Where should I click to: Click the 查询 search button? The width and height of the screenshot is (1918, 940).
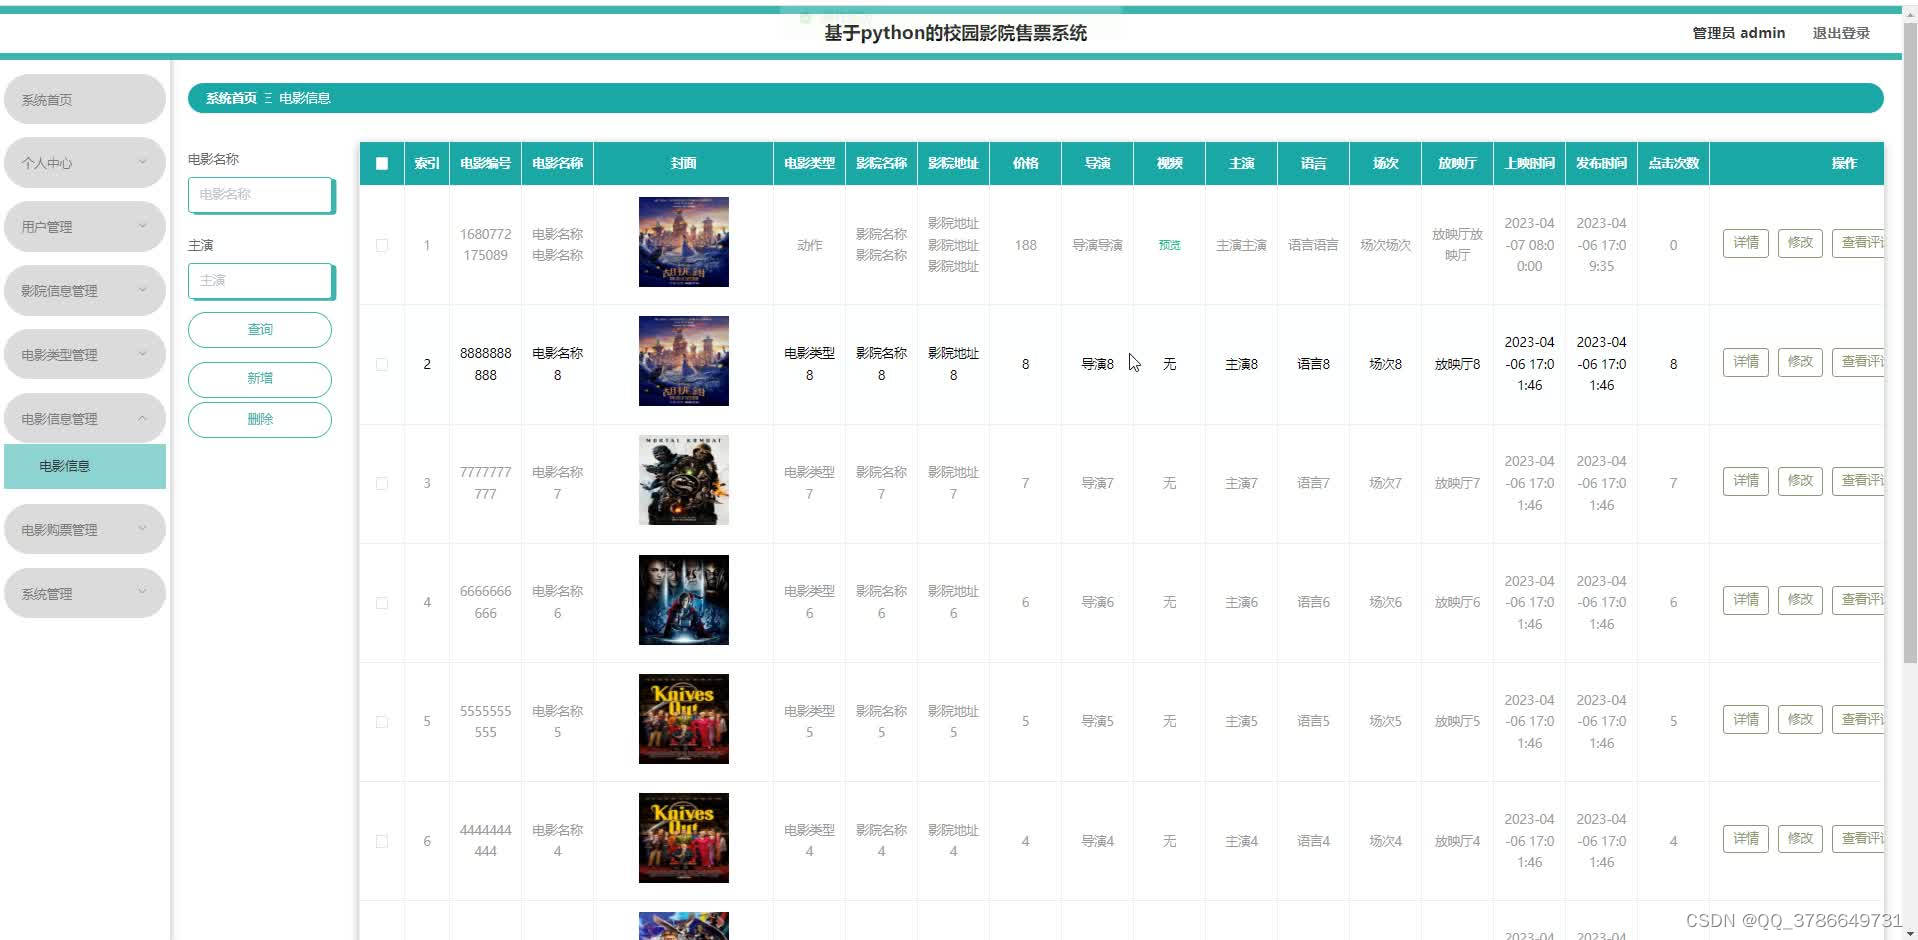tap(260, 330)
